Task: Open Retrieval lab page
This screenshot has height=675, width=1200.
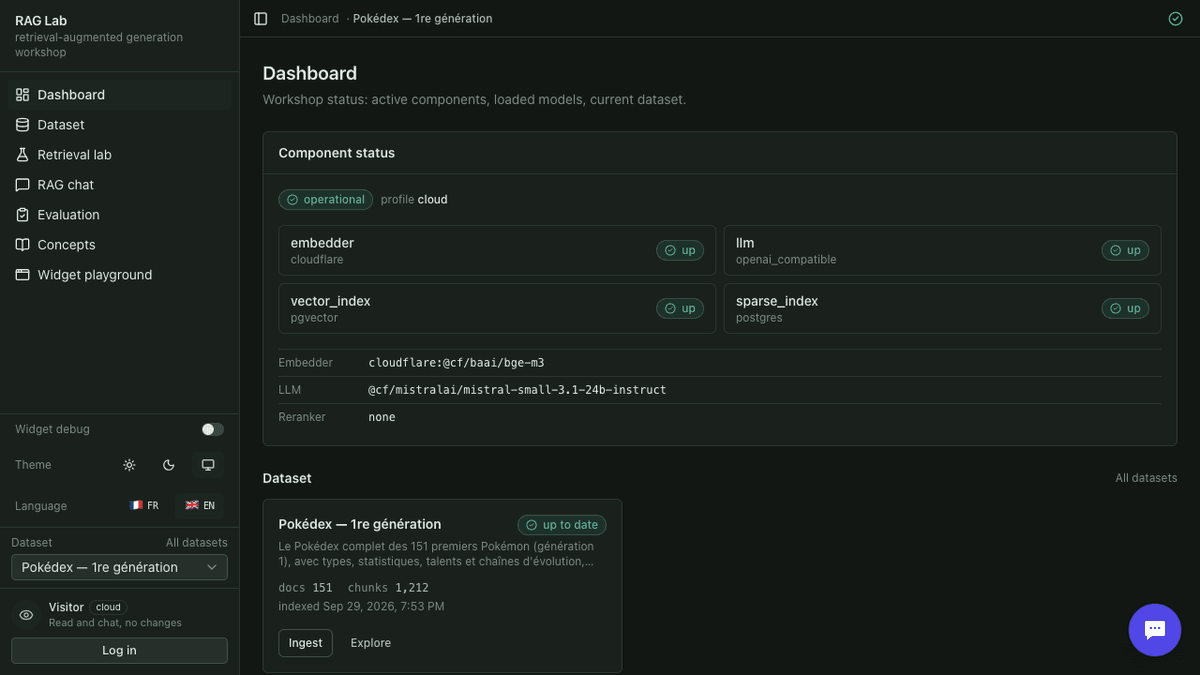Action: 119,155
